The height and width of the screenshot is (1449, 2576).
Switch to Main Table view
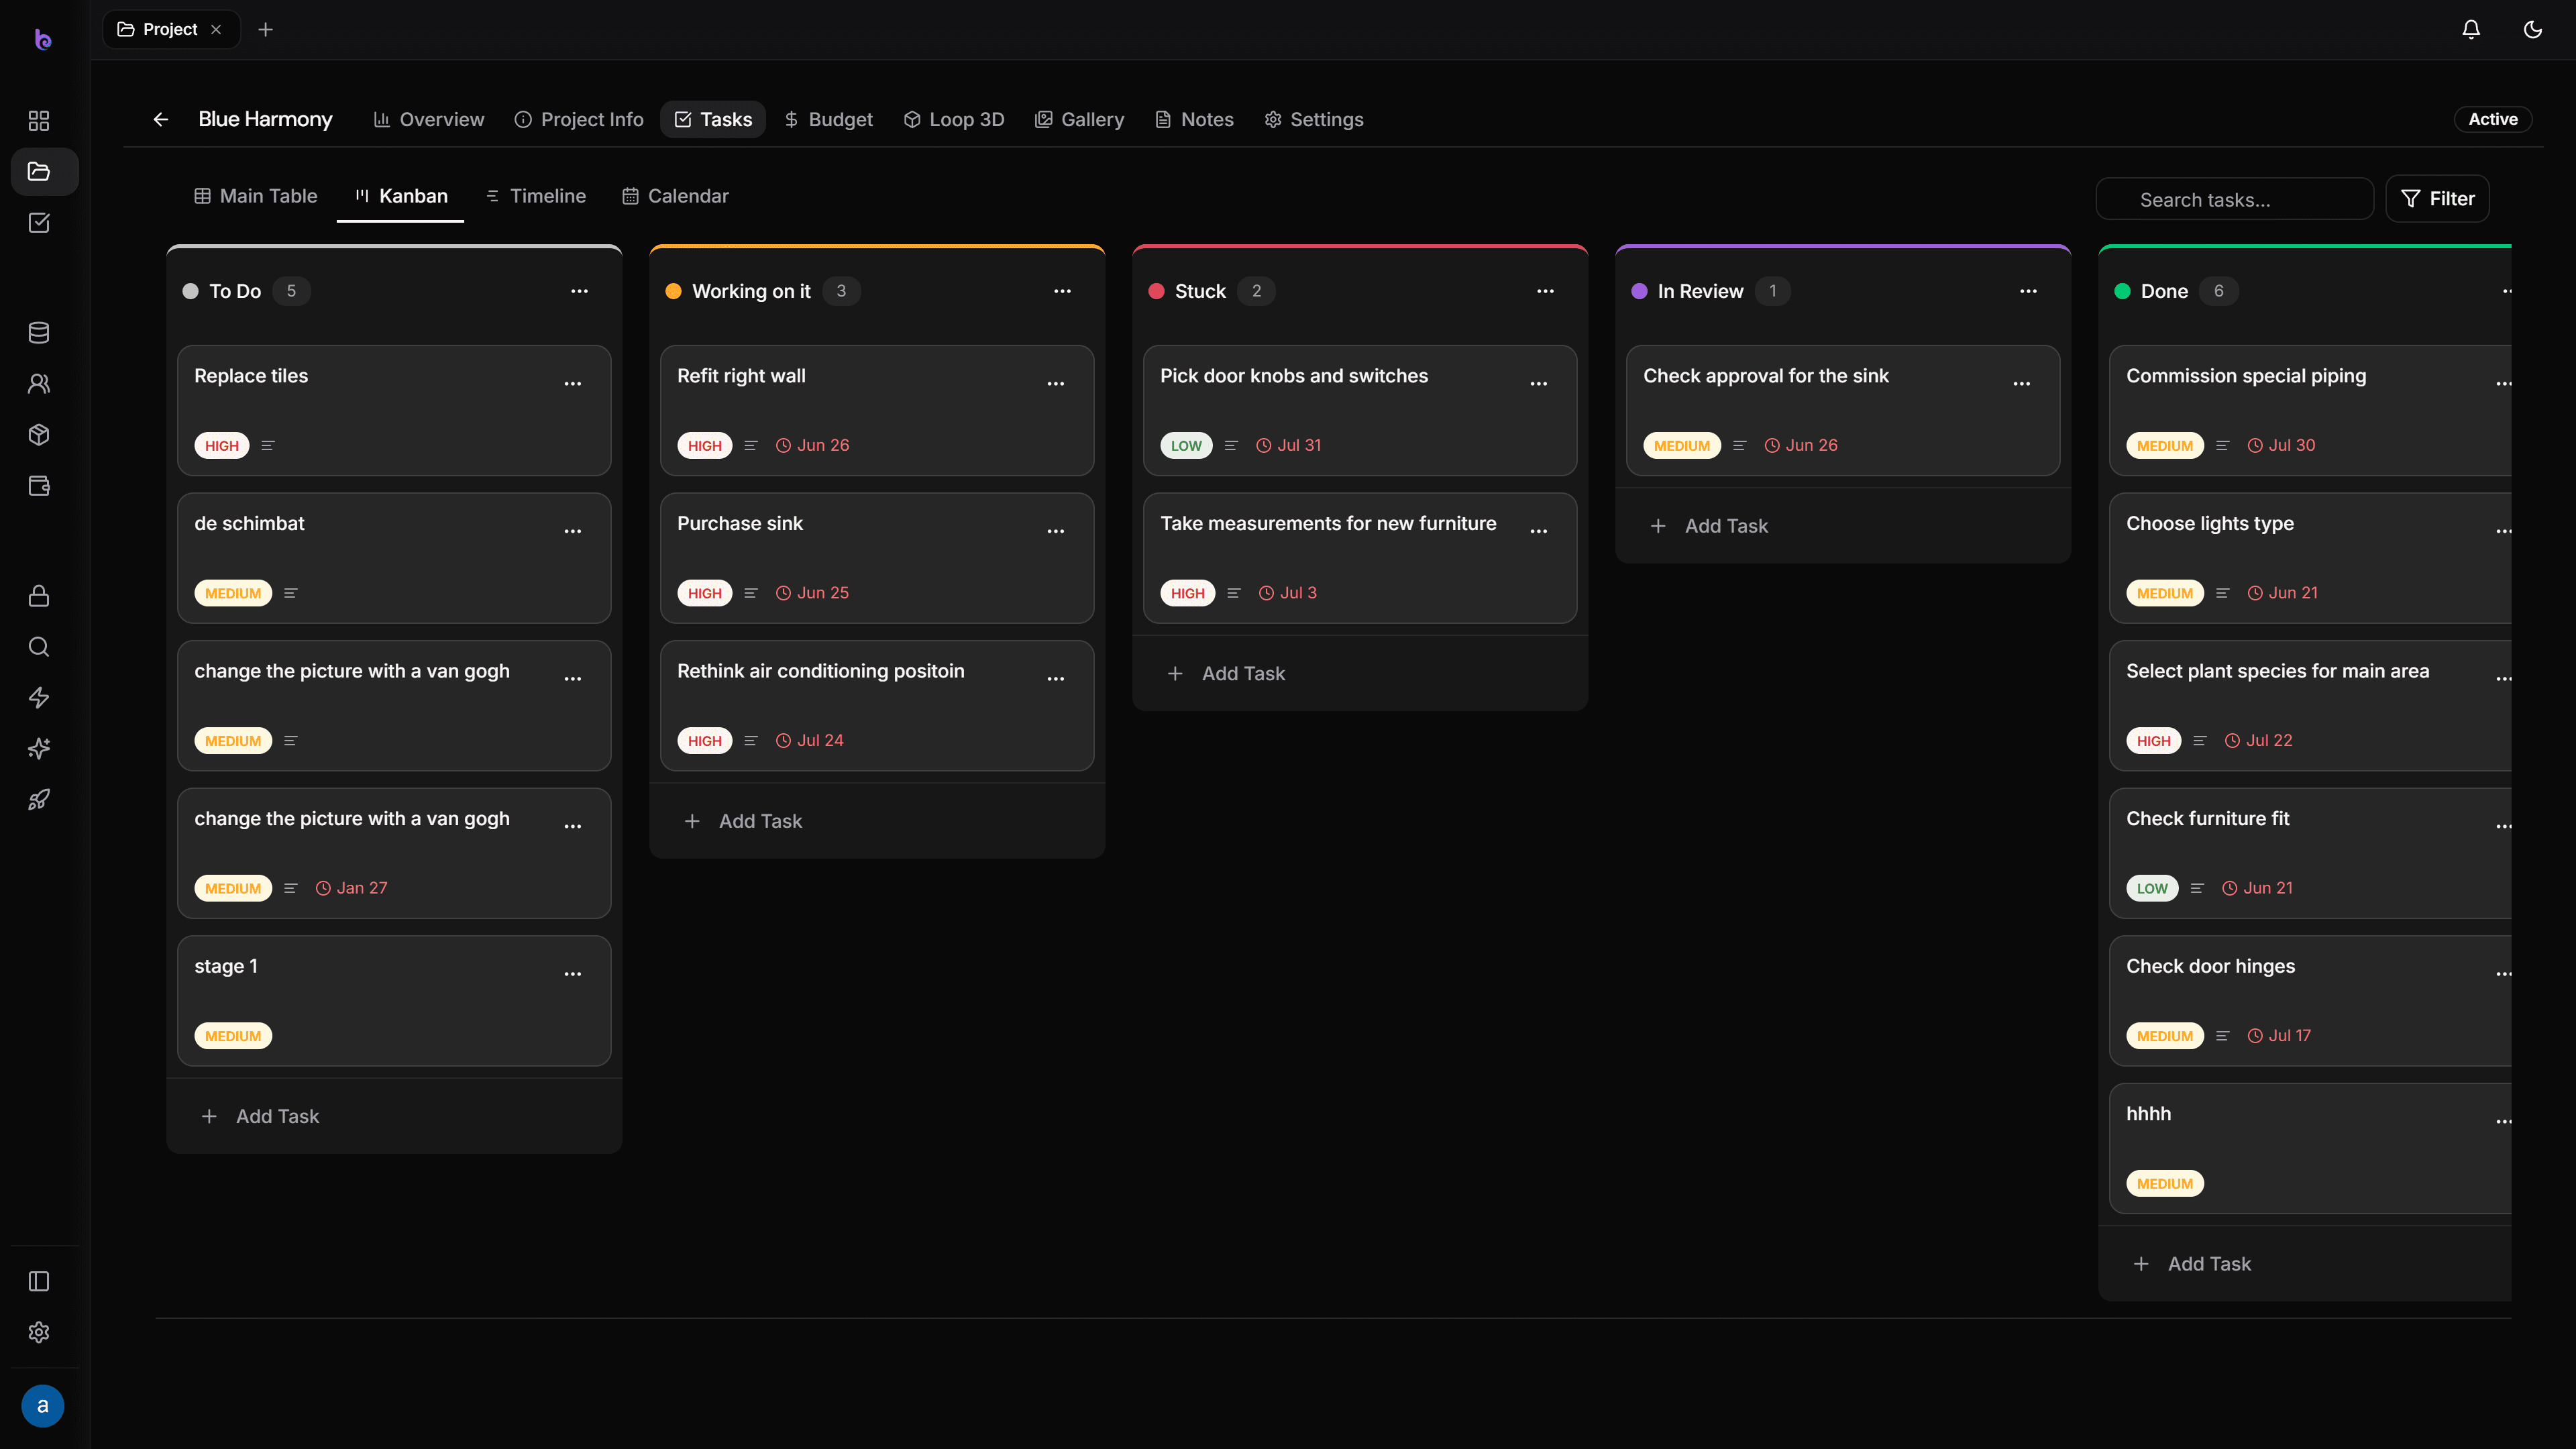point(255,196)
